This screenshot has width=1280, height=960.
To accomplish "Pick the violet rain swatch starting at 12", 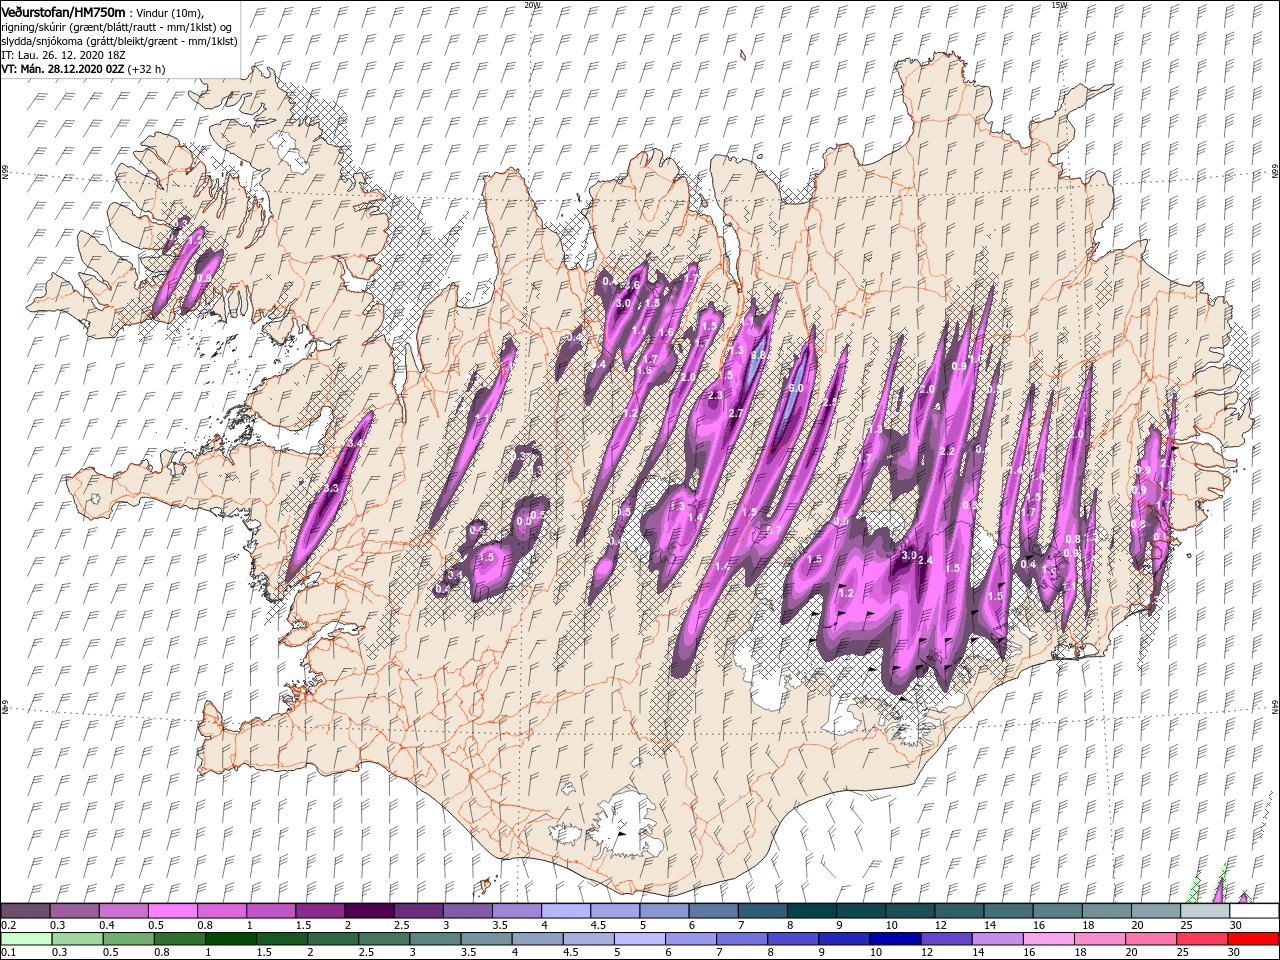I will (946, 939).
